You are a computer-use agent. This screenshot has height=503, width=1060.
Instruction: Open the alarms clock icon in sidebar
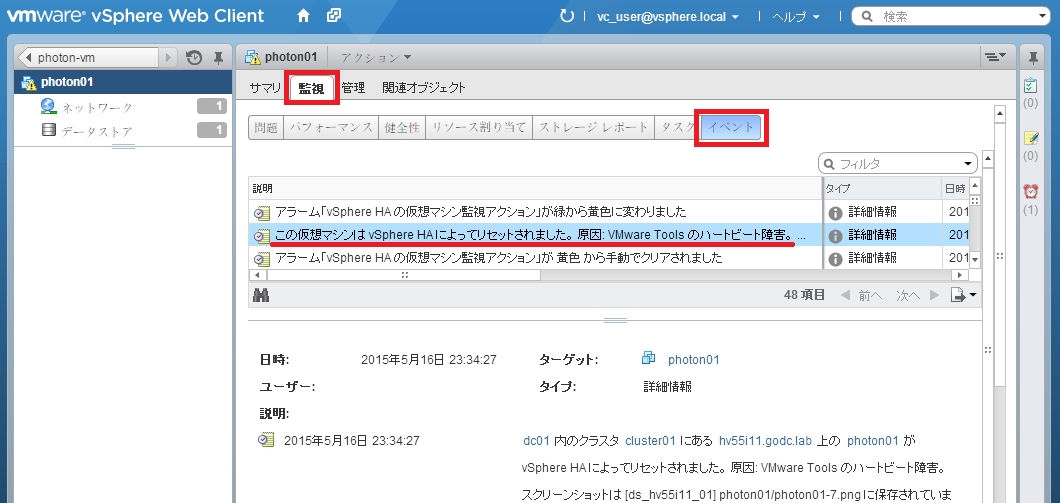click(1030, 192)
